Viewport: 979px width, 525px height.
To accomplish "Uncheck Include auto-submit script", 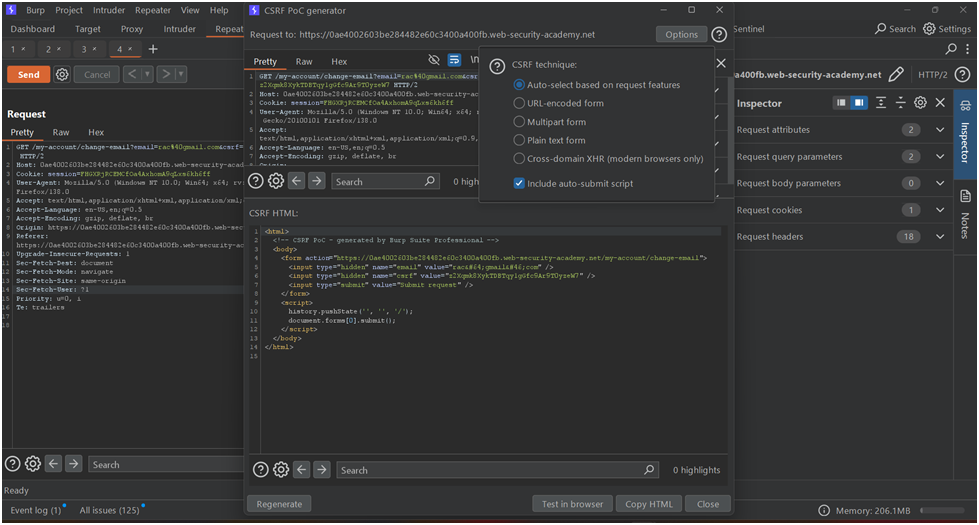I will click(x=519, y=183).
